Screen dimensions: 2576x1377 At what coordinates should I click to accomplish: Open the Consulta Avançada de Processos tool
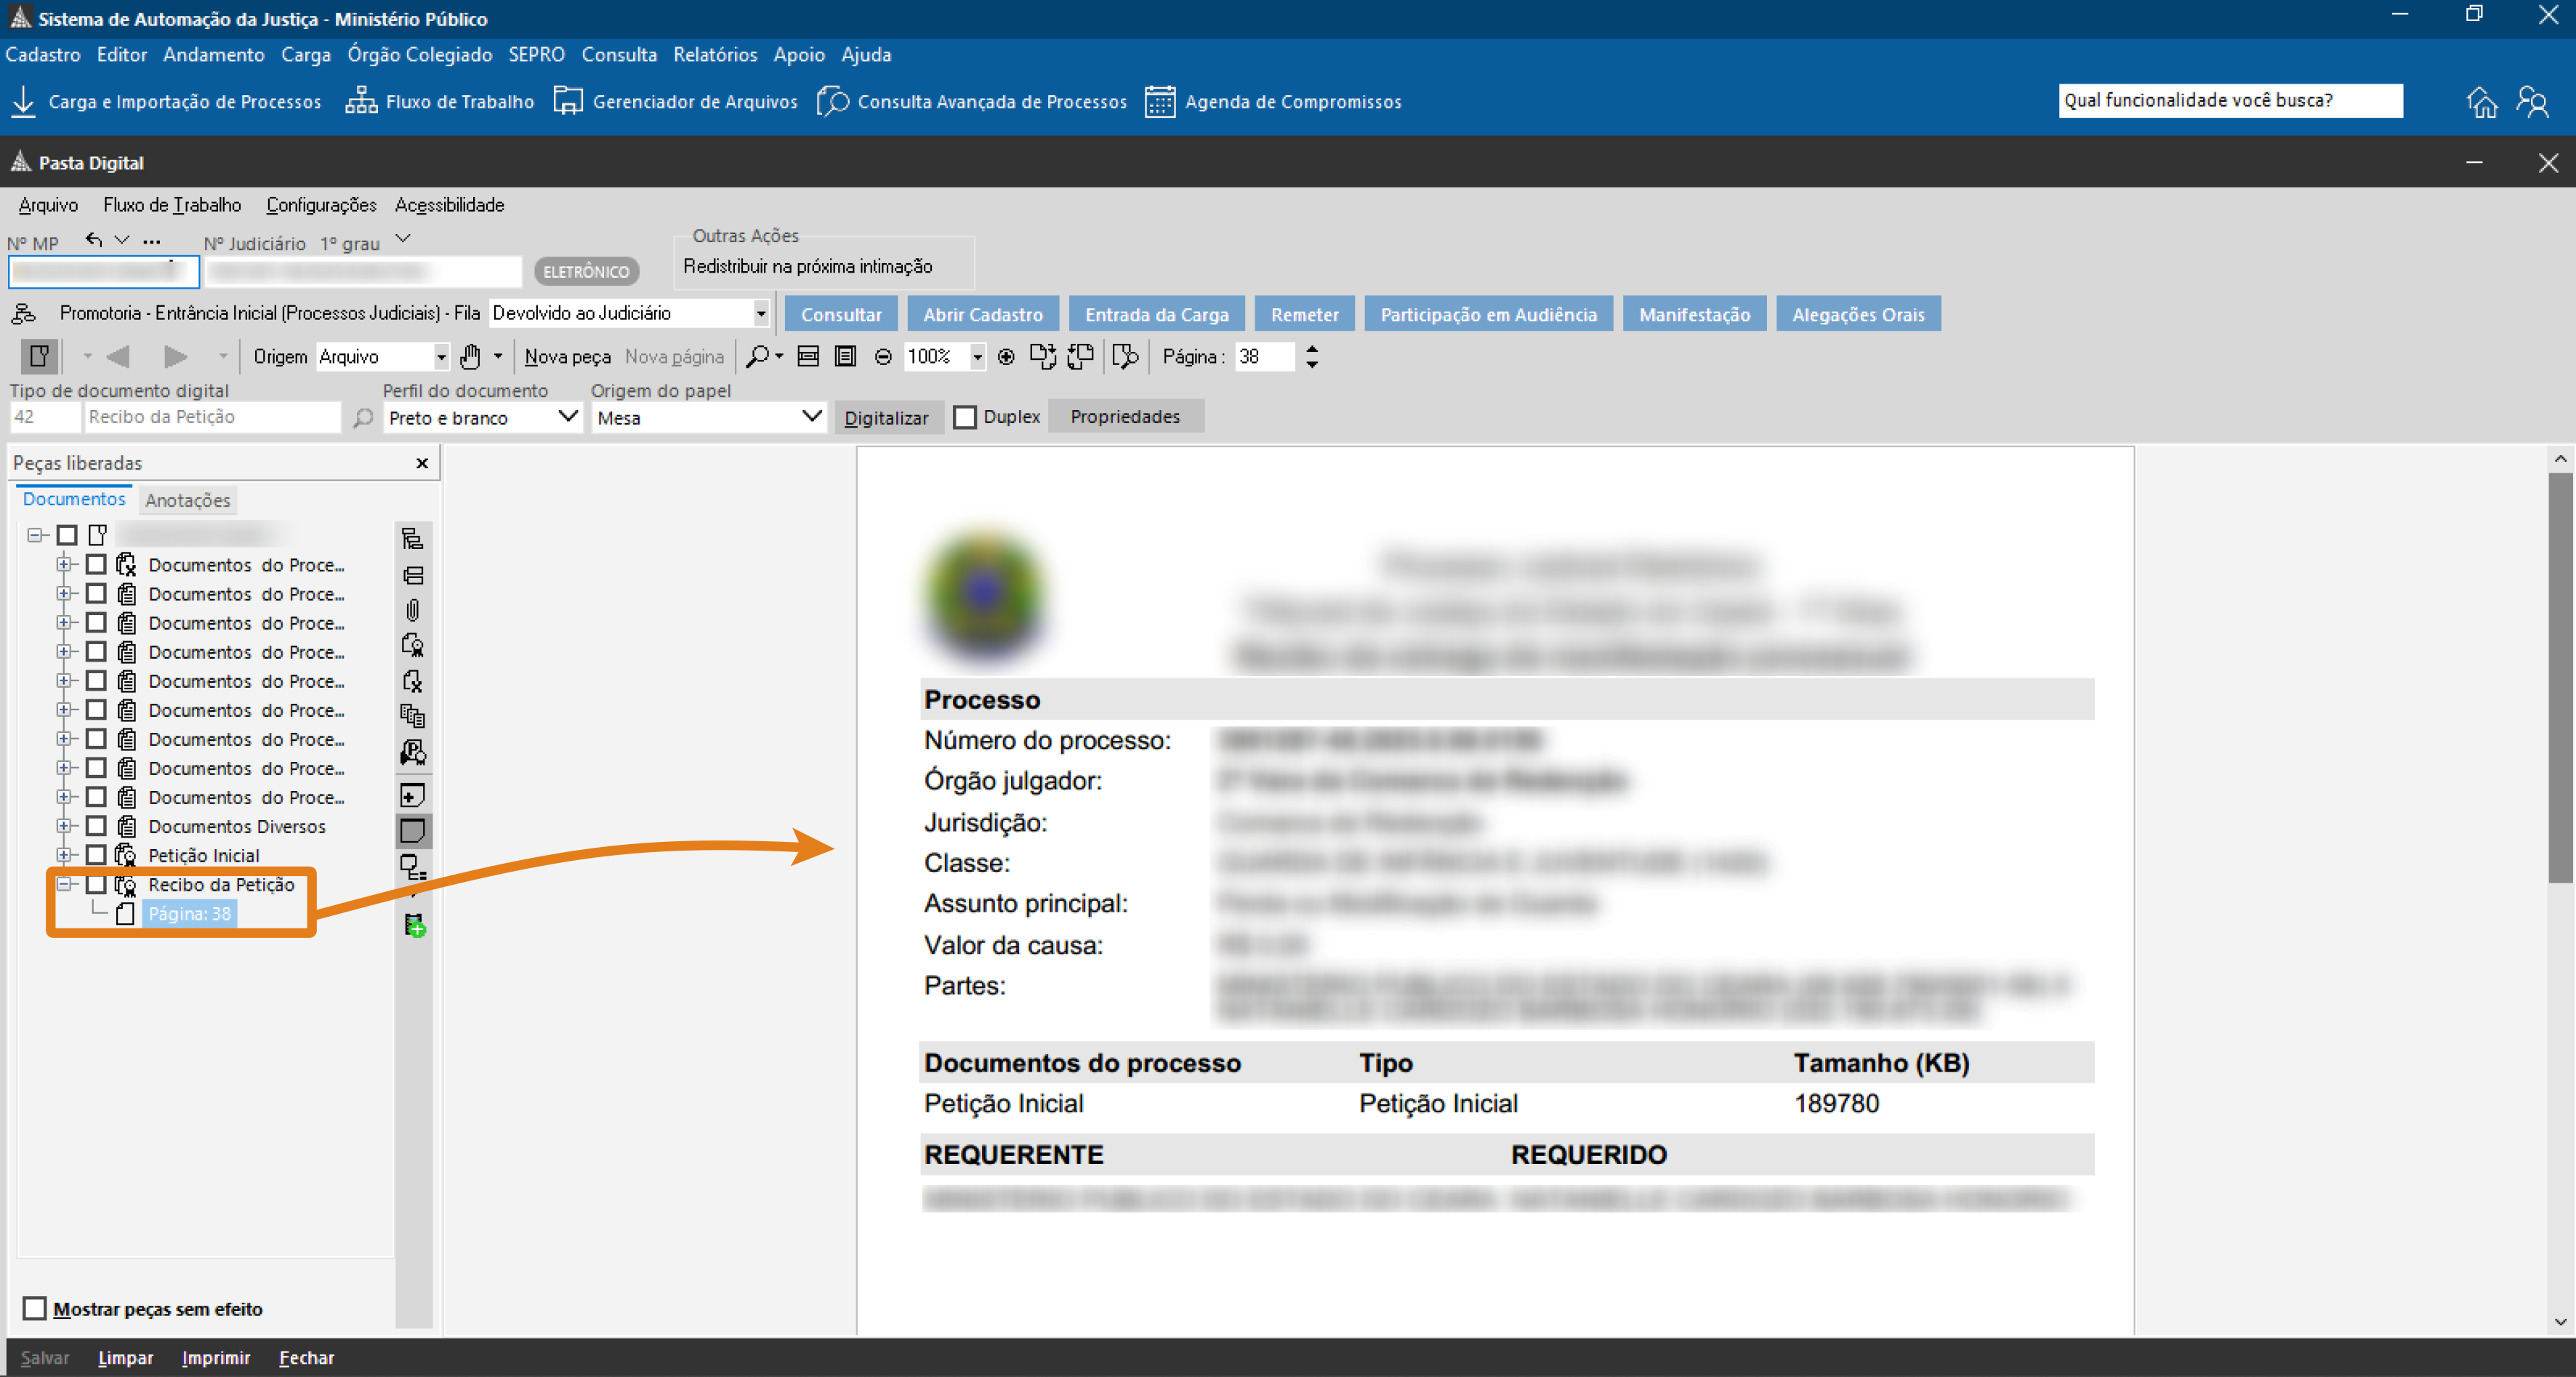click(970, 100)
